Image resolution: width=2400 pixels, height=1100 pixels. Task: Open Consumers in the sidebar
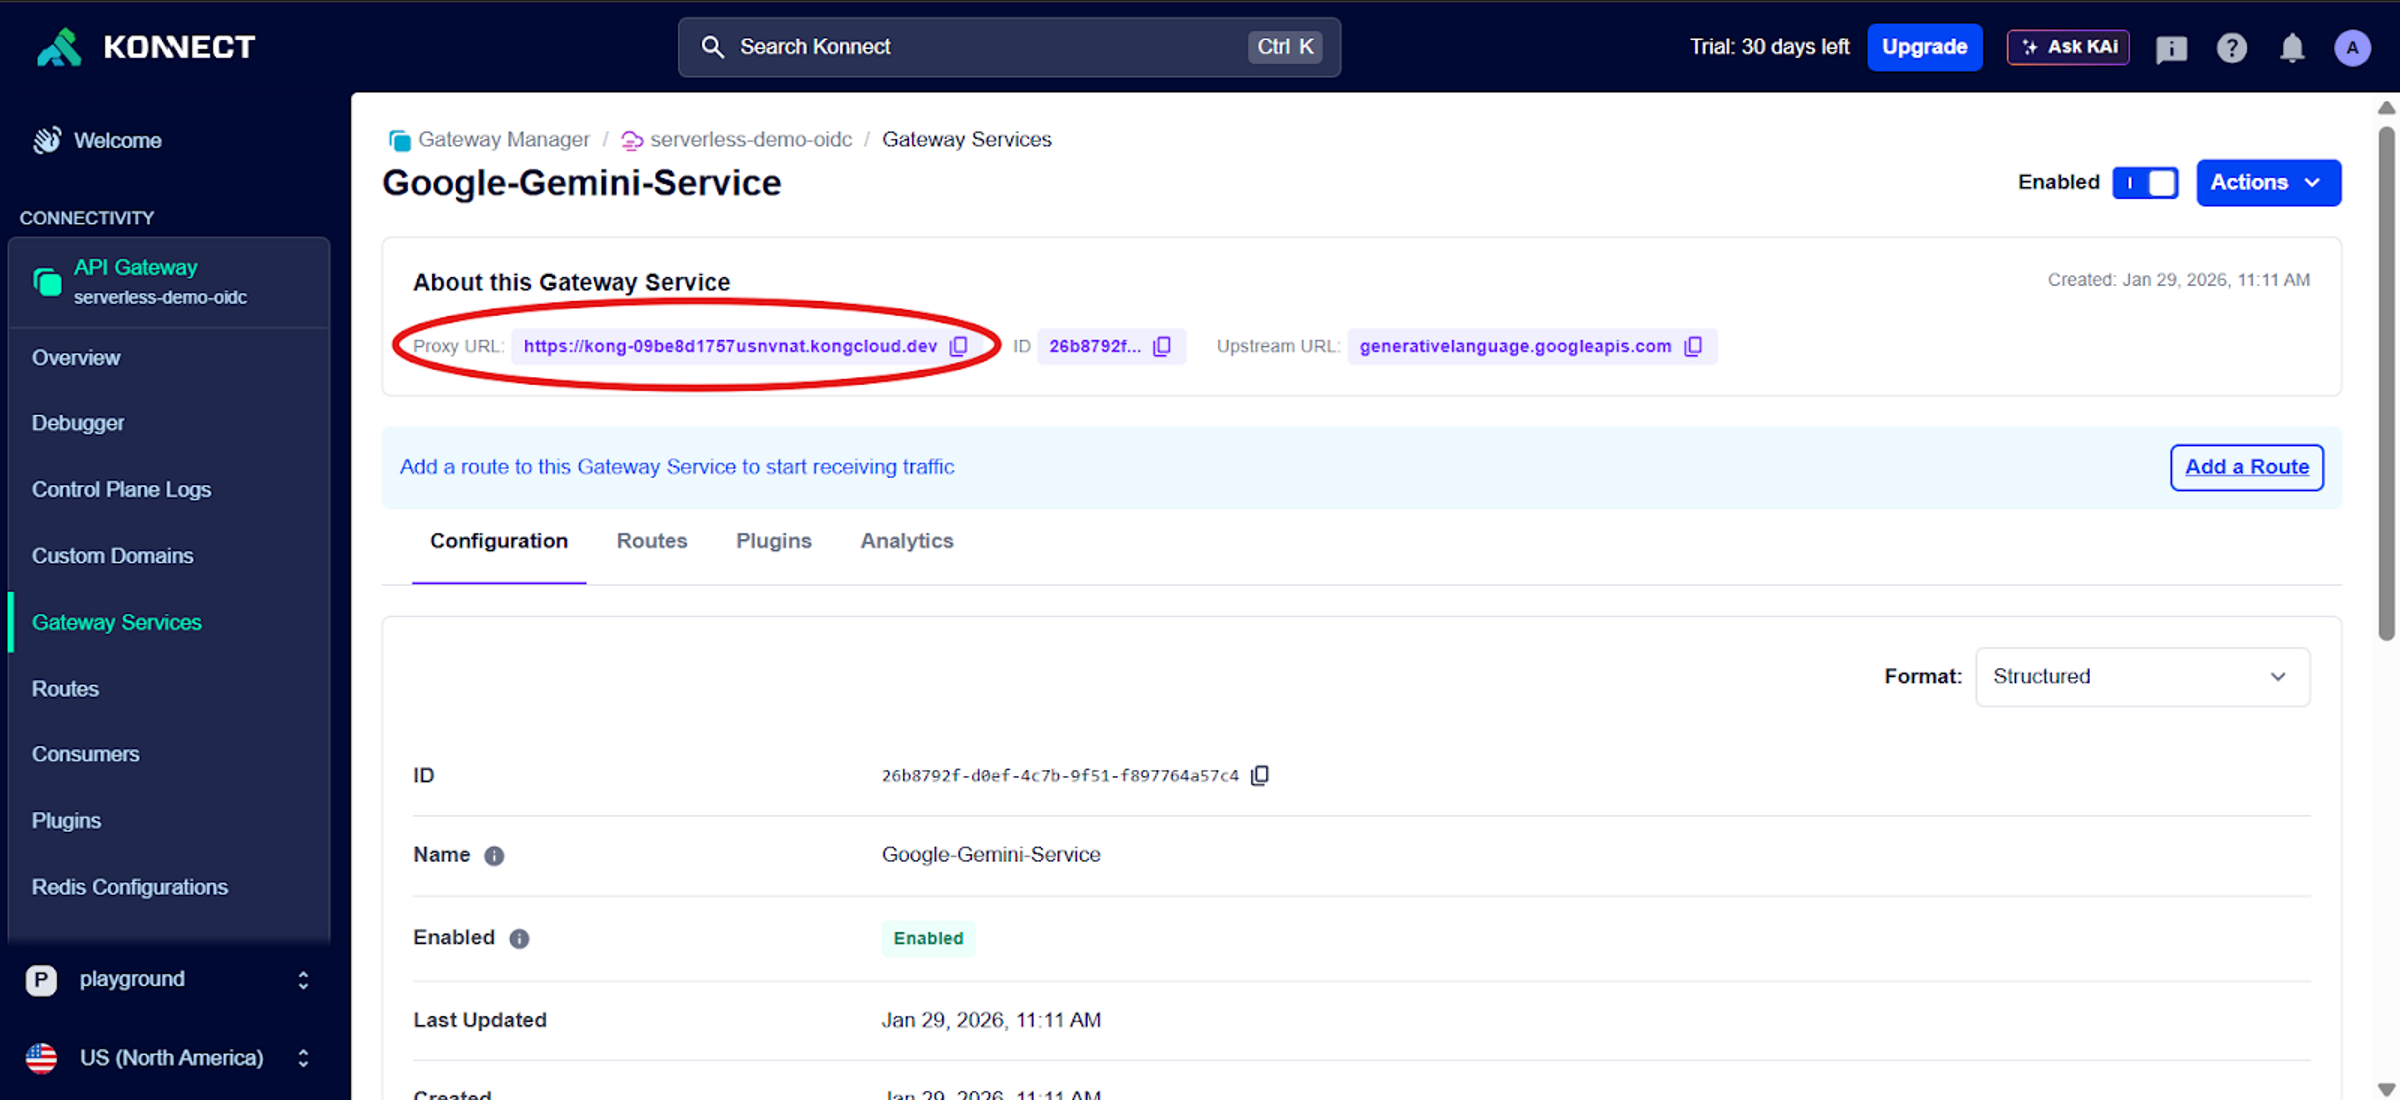[x=86, y=755]
